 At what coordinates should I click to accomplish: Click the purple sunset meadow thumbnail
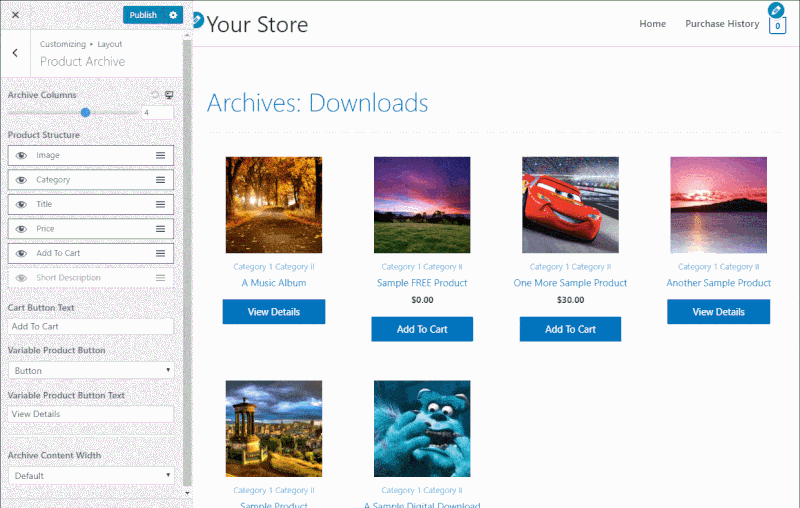coord(422,205)
